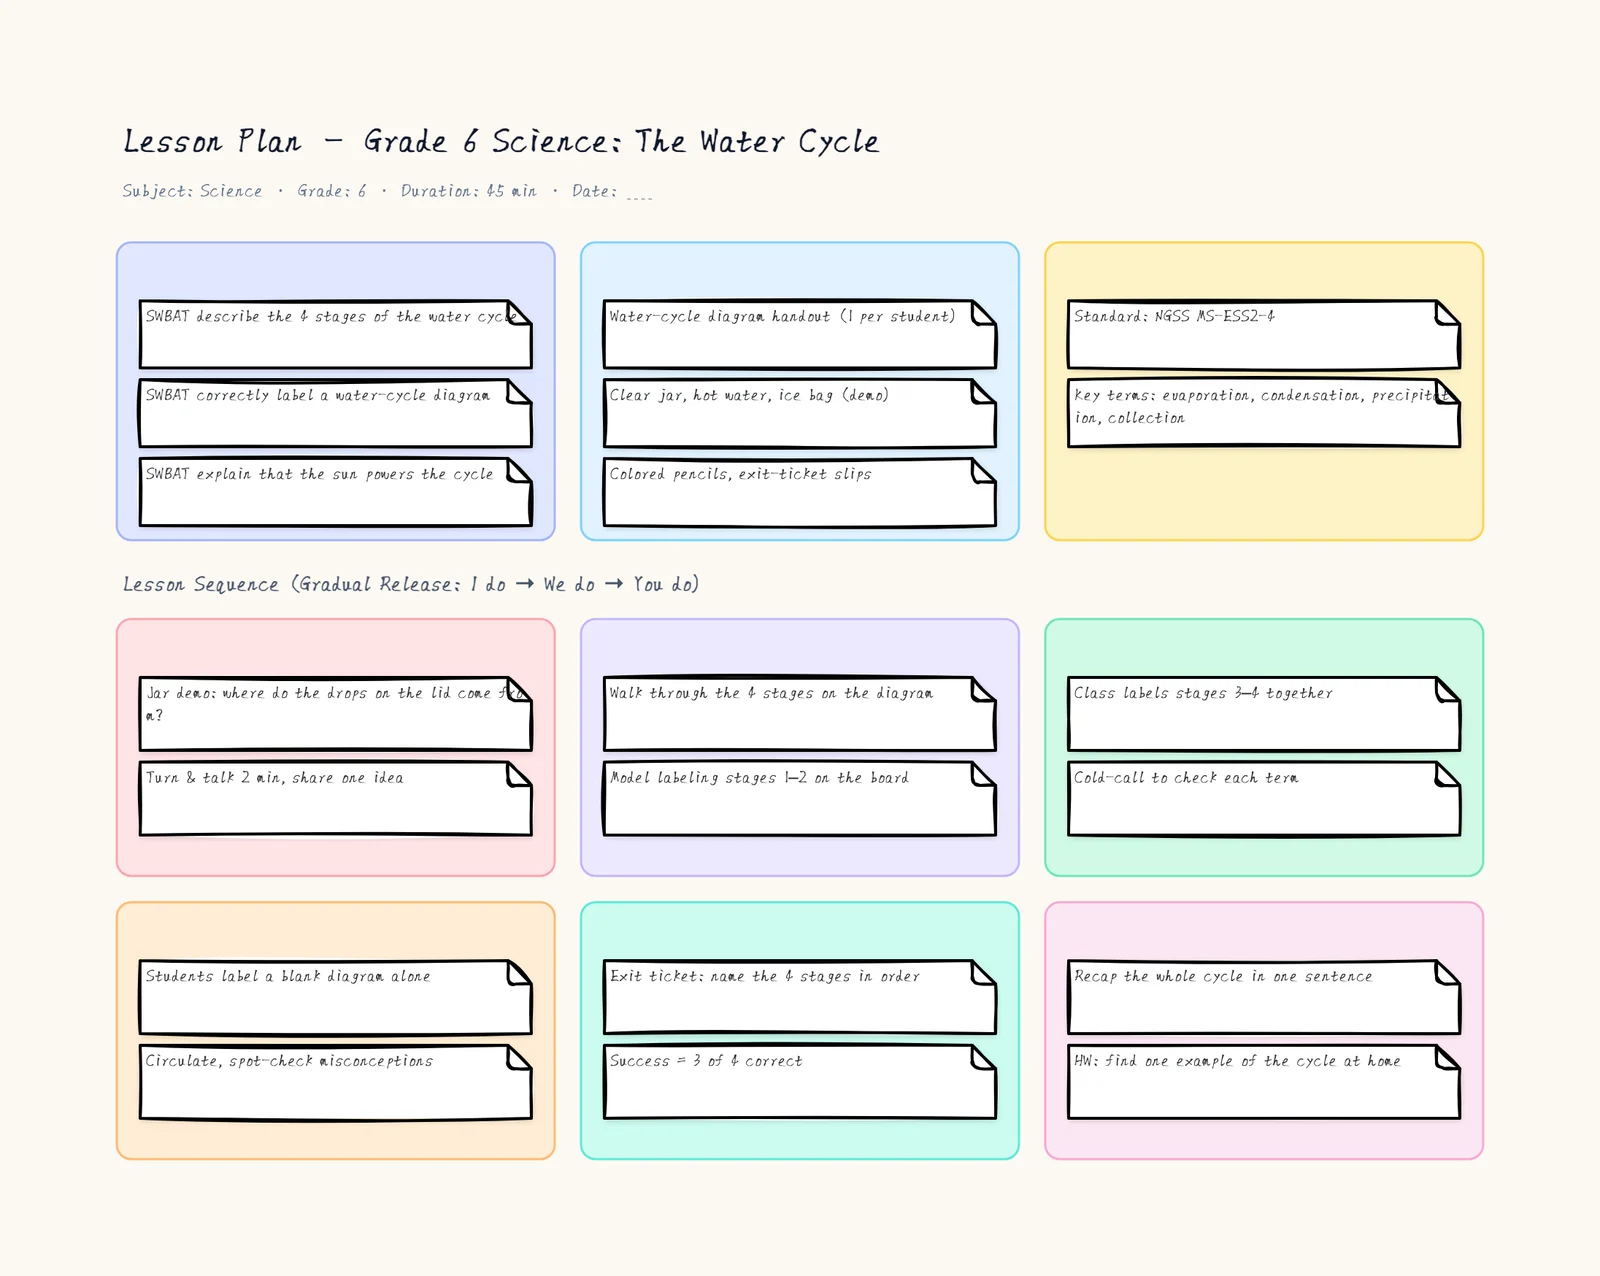Image resolution: width=1600 pixels, height=1276 pixels.
Task: Select note 'Cold-call to check each term'
Action: (x=1264, y=799)
